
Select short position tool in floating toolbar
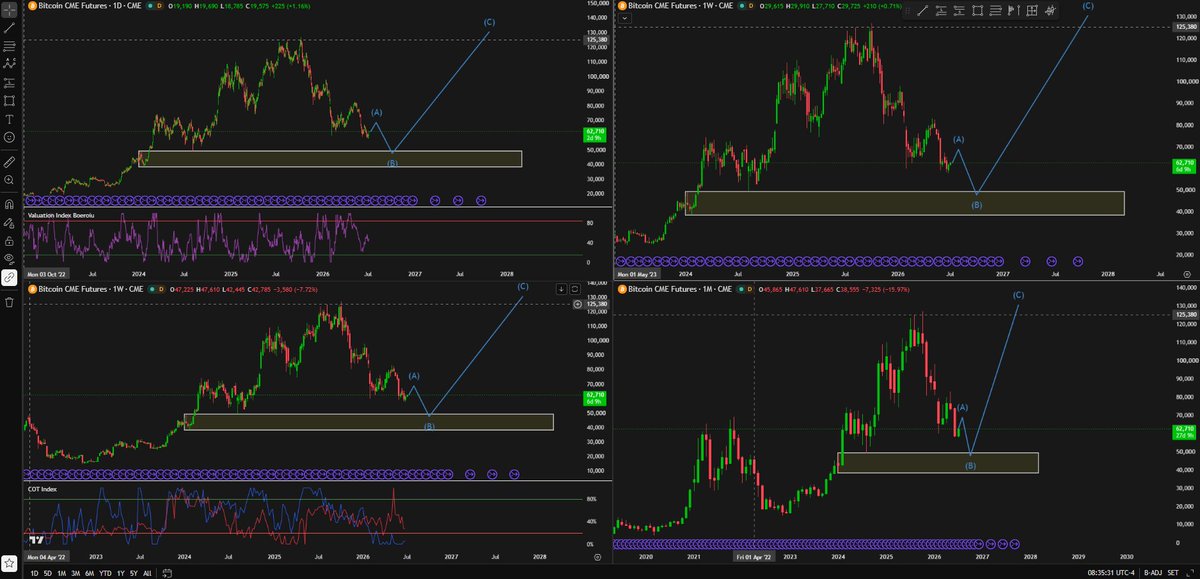(x=959, y=10)
